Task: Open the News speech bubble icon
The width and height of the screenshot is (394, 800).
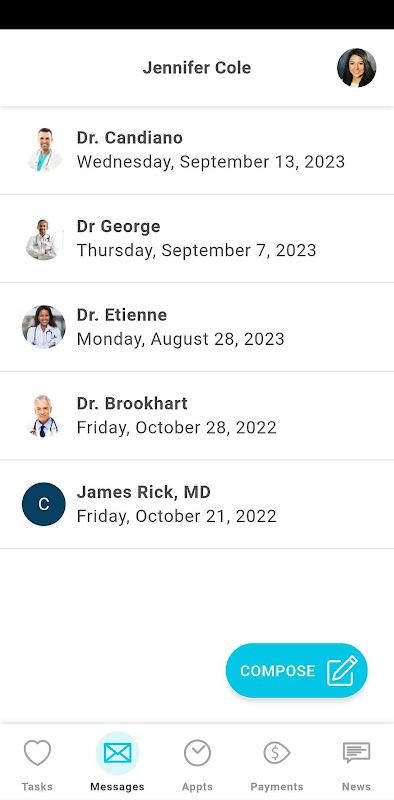Action: tap(356, 753)
